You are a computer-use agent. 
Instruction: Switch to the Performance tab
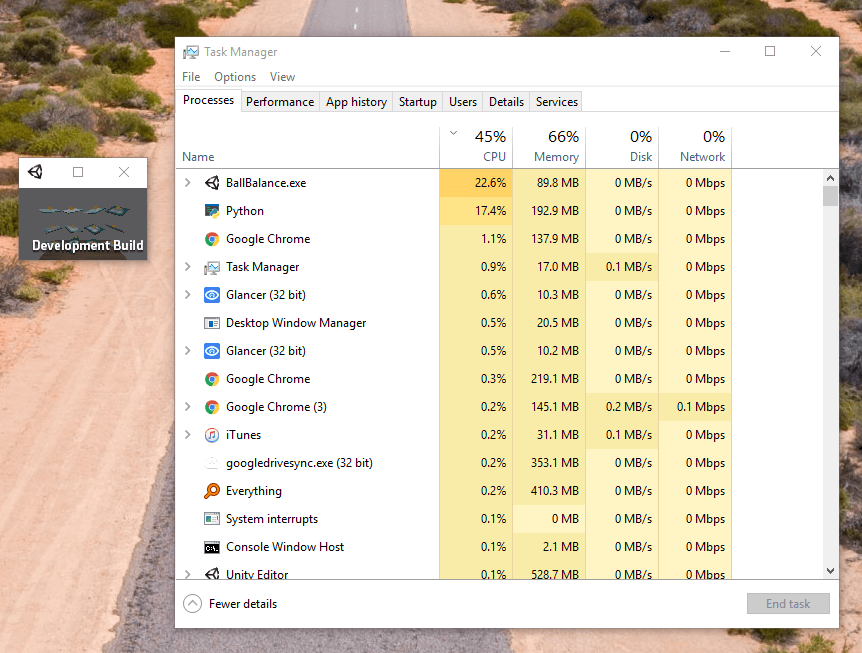pos(280,102)
